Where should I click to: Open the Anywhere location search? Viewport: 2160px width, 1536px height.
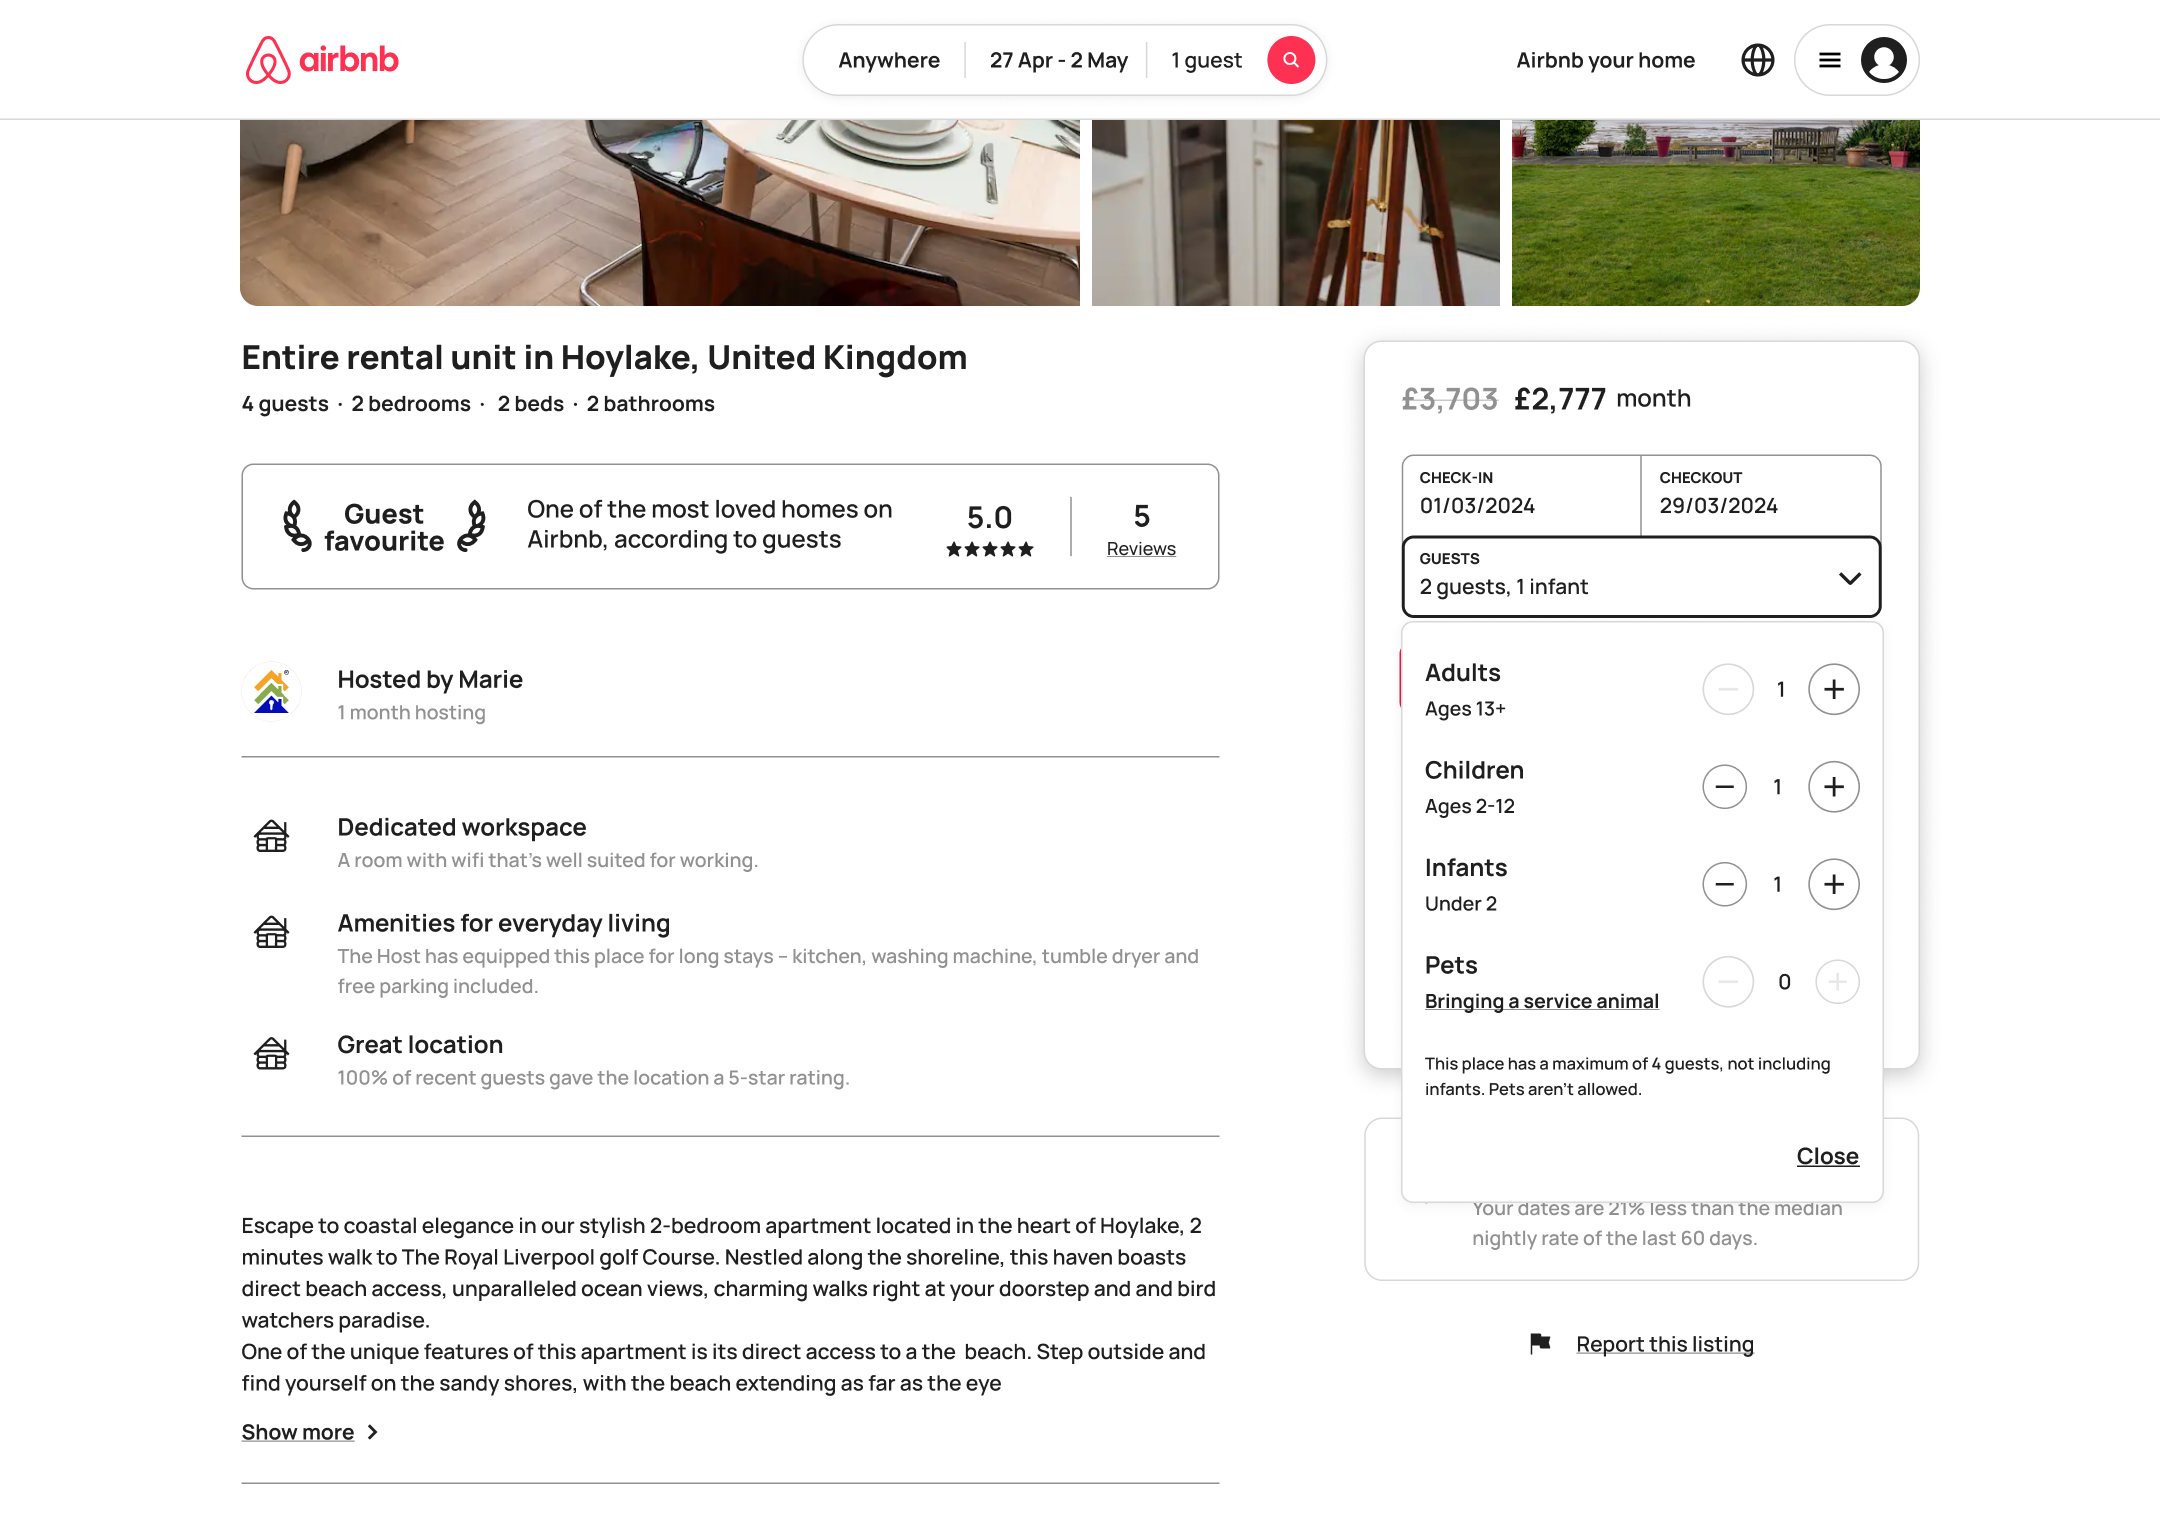(x=888, y=60)
